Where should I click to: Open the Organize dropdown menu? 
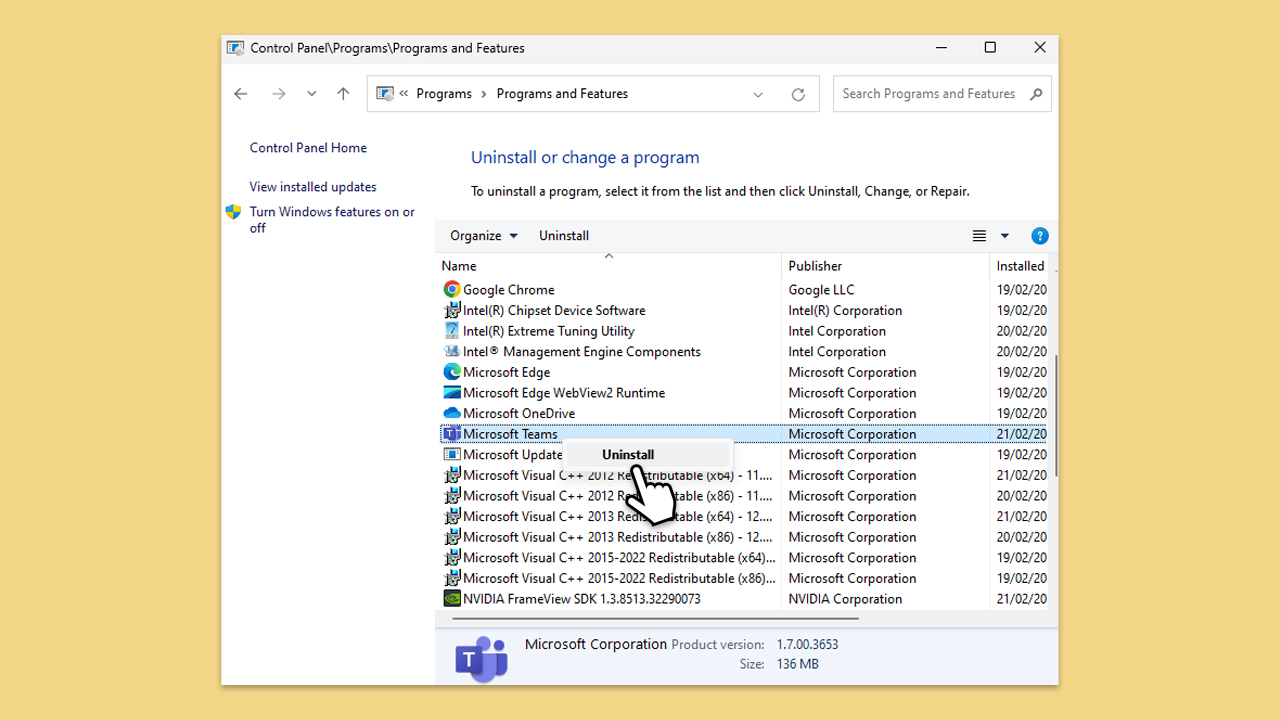coord(484,236)
